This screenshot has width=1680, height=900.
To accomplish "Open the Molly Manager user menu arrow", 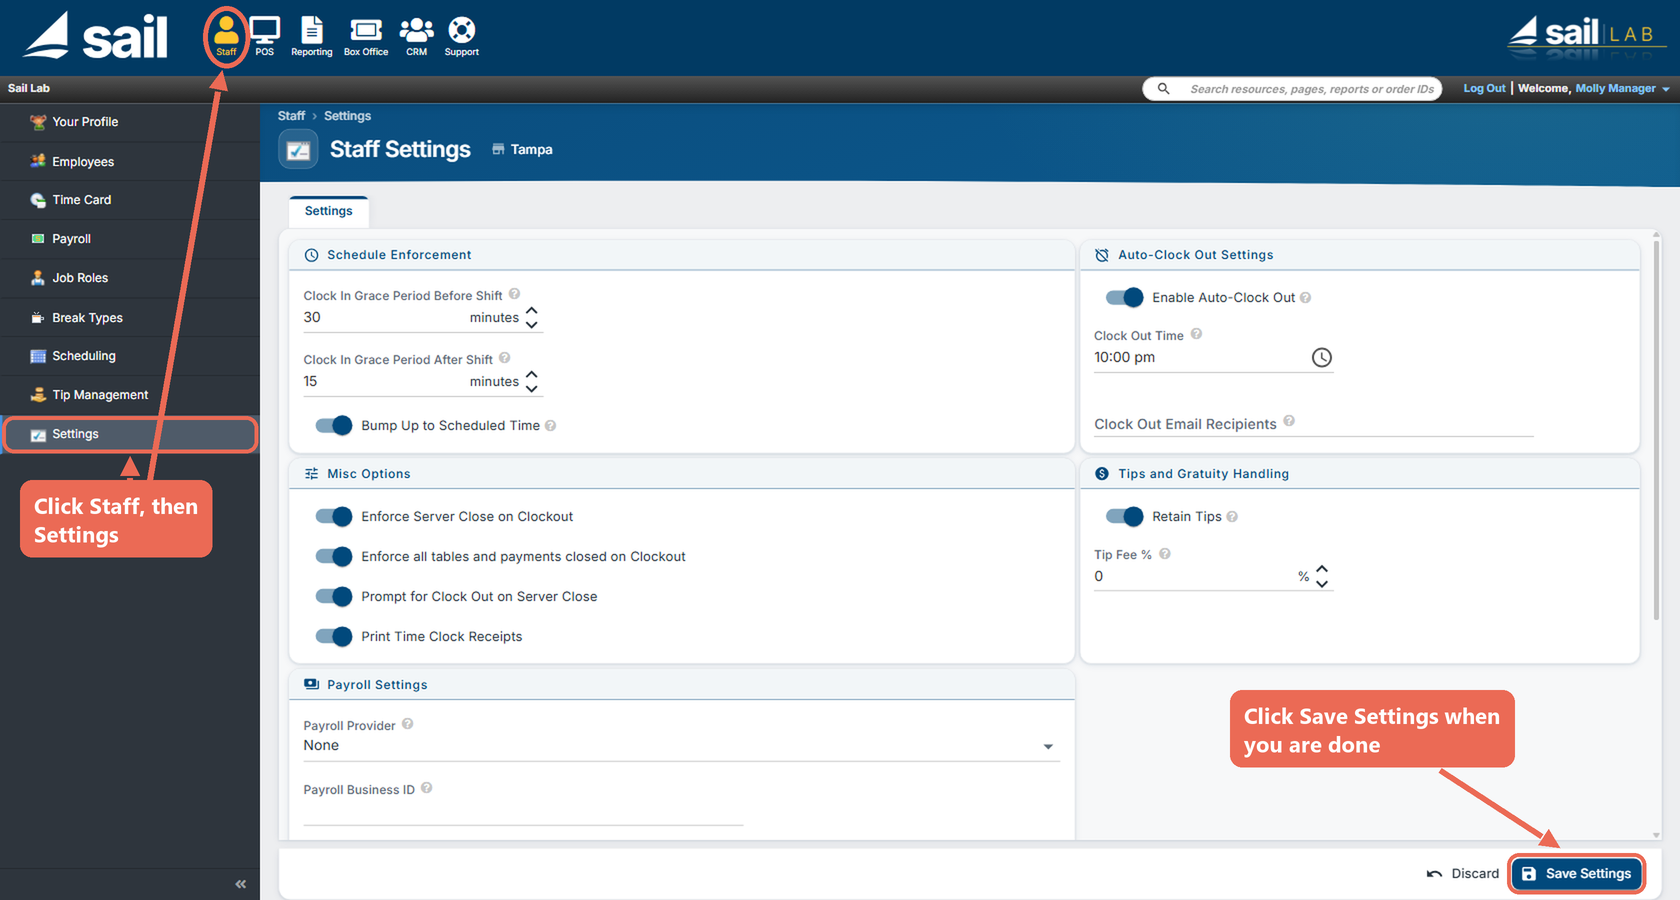I will (x=1665, y=90).
